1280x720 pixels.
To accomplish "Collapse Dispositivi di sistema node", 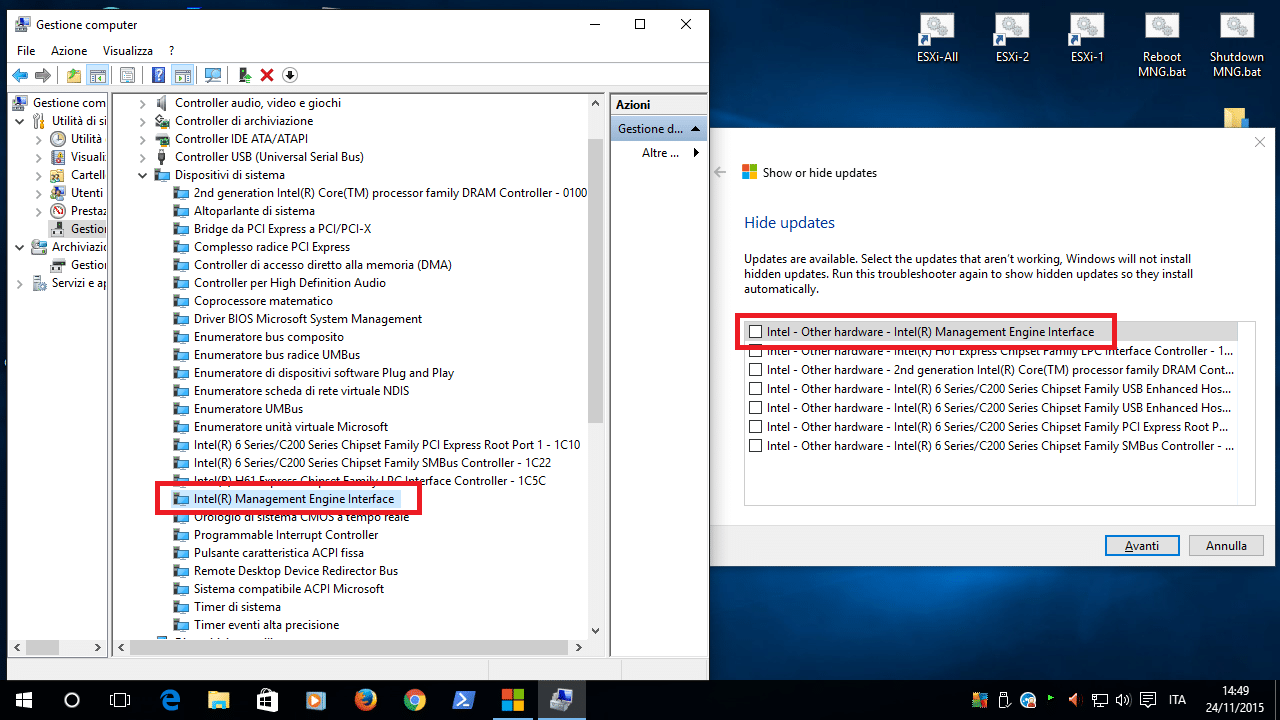I will (142, 175).
